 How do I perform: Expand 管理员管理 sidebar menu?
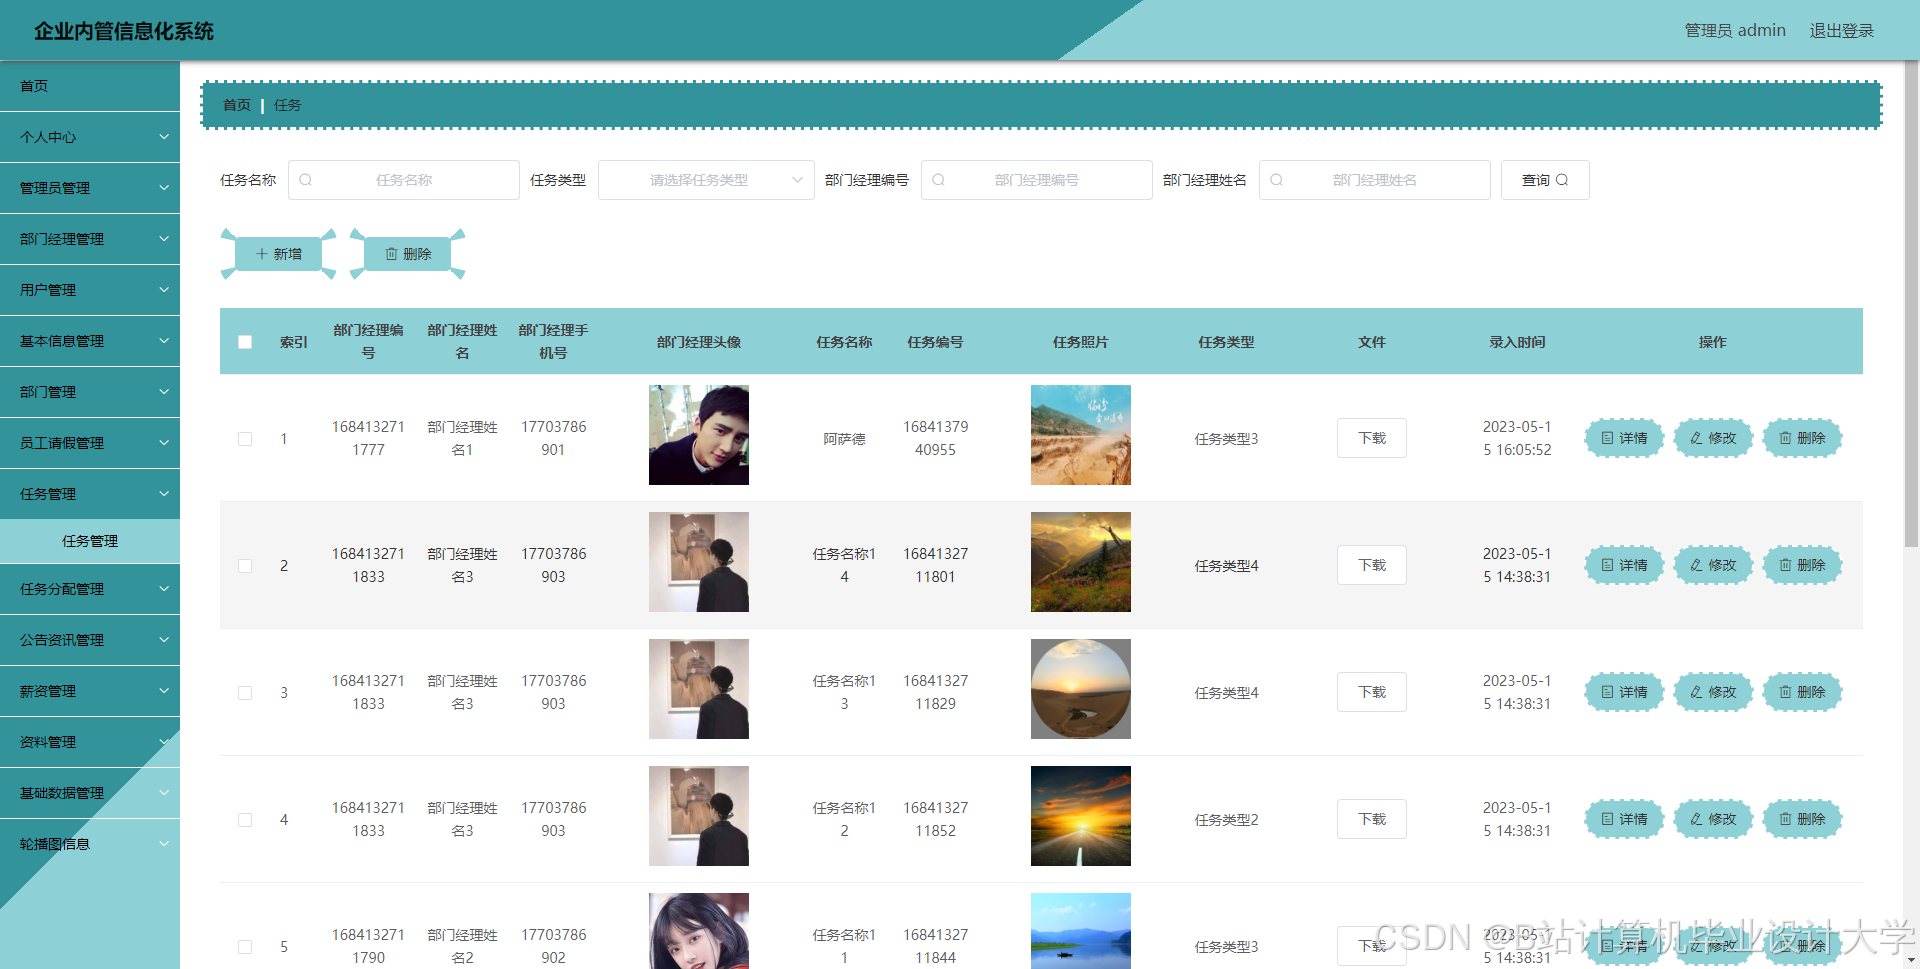pyautogui.click(x=90, y=188)
